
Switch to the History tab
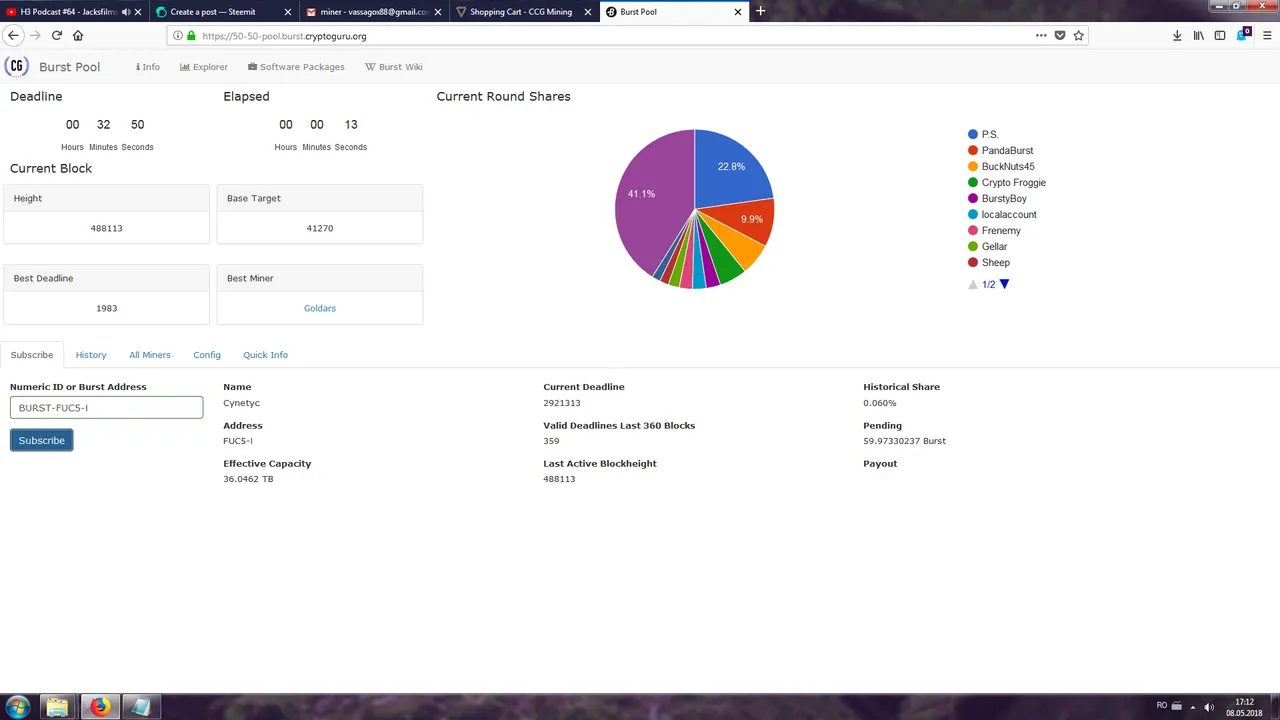point(91,355)
